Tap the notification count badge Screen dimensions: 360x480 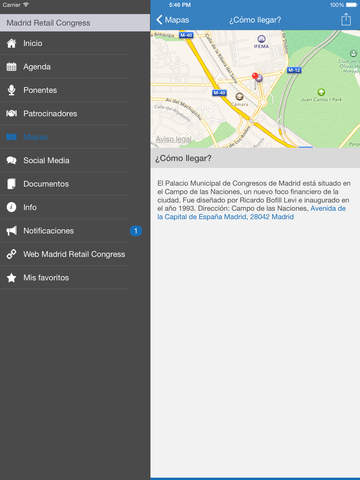pyautogui.click(x=136, y=231)
